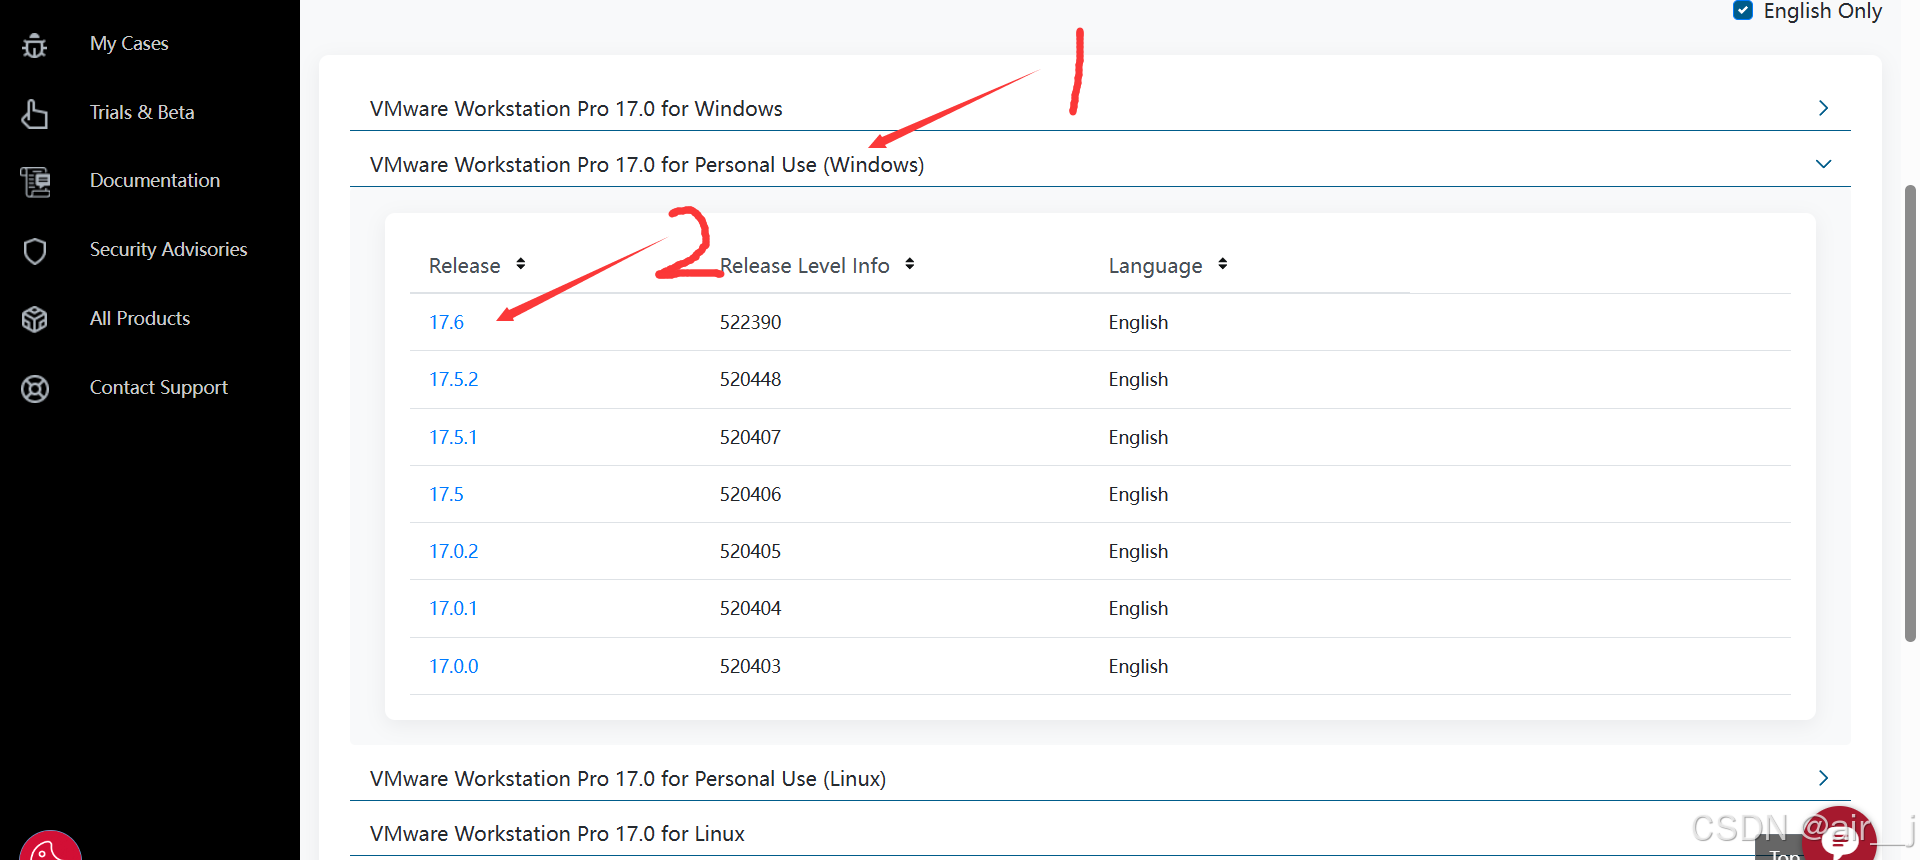Click the 520405 release level cell
Screen dimensions: 1920x860
pos(750,551)
